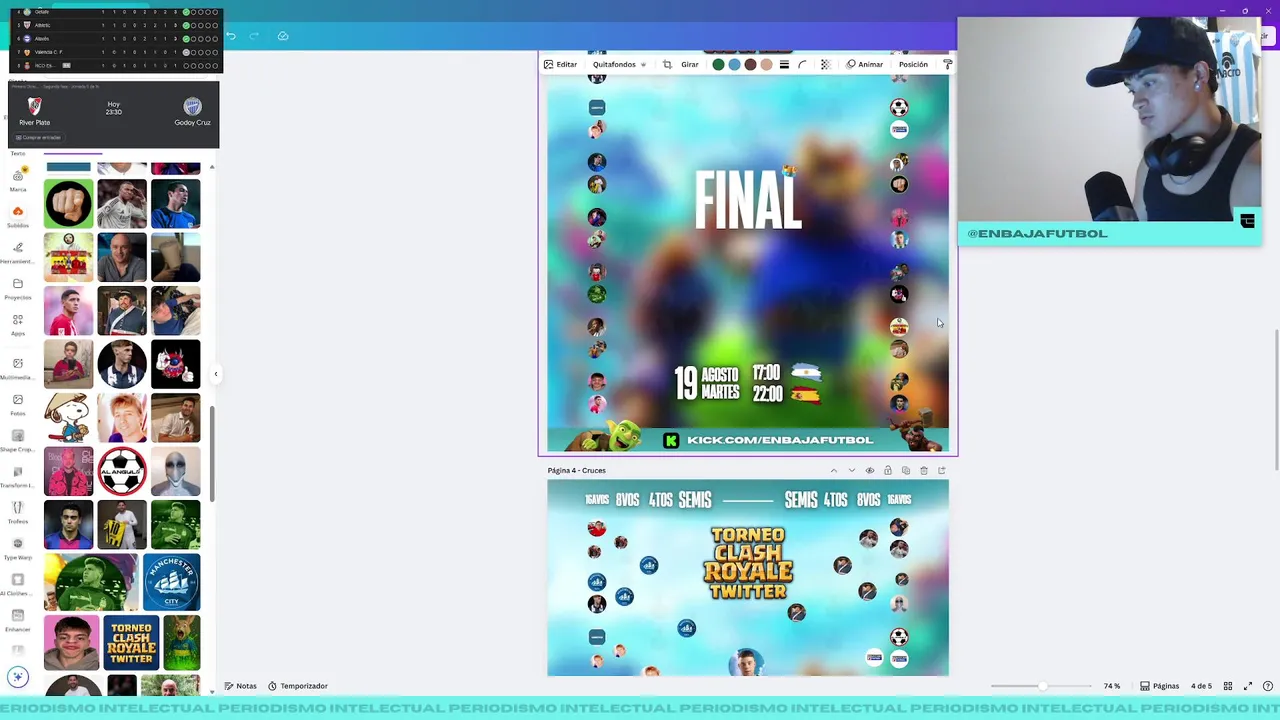The image size is (1280, 720).
Task: Click the redo arrow in header
Action: click(x=254, y=36)
